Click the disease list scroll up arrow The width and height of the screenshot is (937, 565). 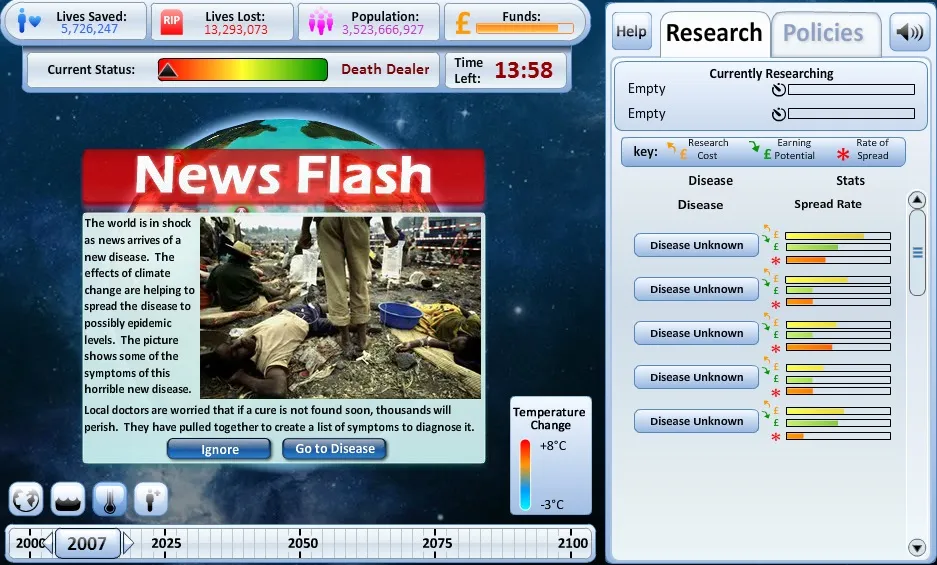[917, 200]
